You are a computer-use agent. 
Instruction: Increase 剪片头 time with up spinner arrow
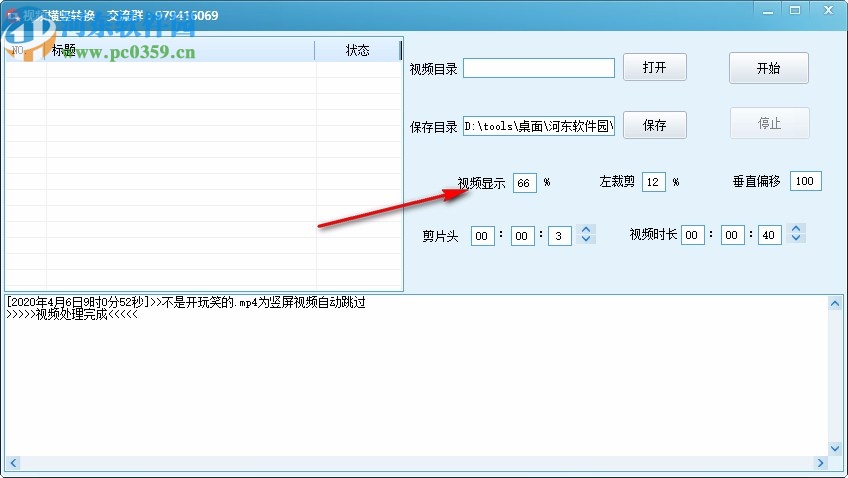(586, 229)
